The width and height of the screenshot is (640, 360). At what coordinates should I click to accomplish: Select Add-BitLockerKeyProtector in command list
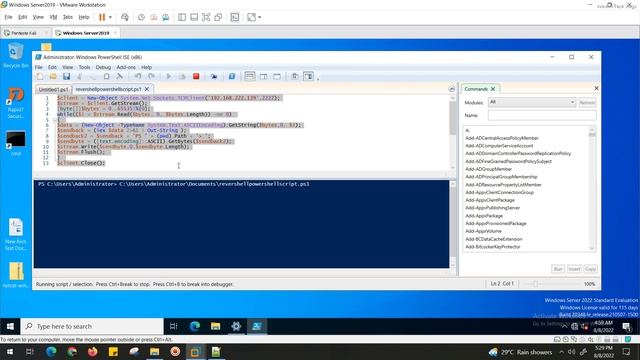point(493,247)
